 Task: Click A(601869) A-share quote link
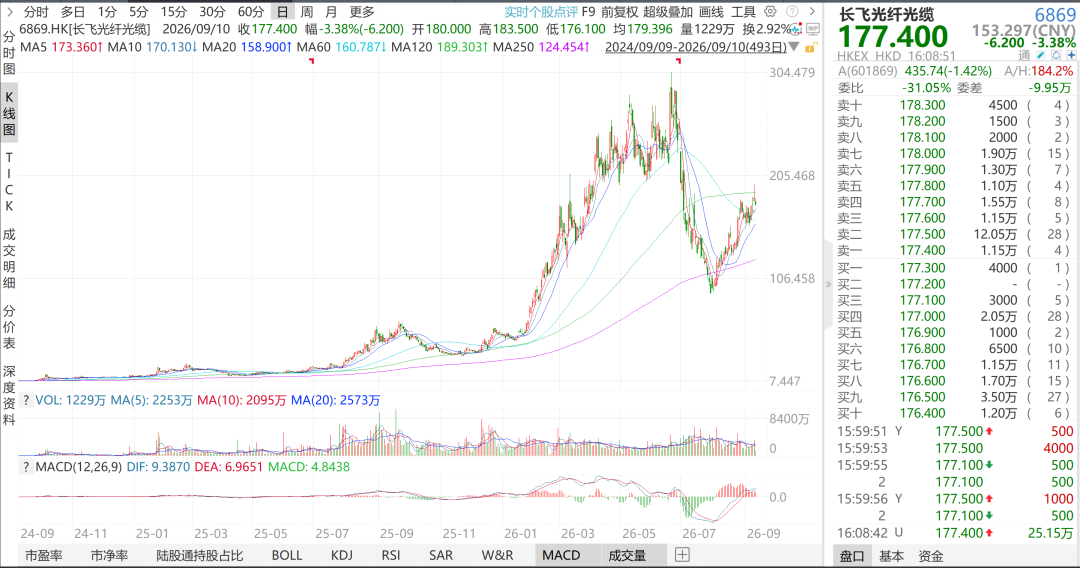click(867, 71)
